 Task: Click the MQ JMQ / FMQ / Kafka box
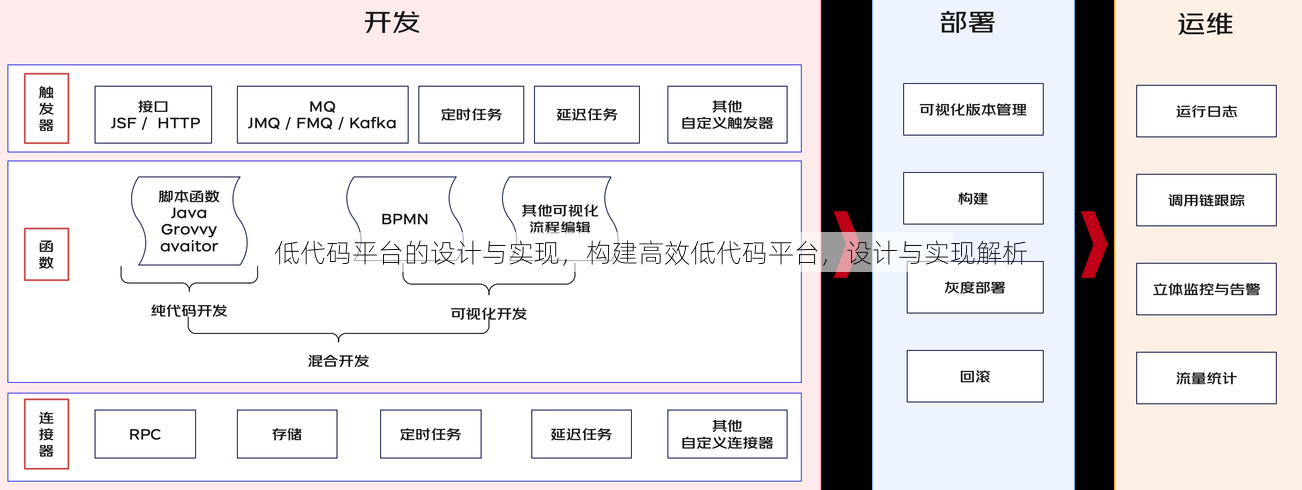(323, 115)
